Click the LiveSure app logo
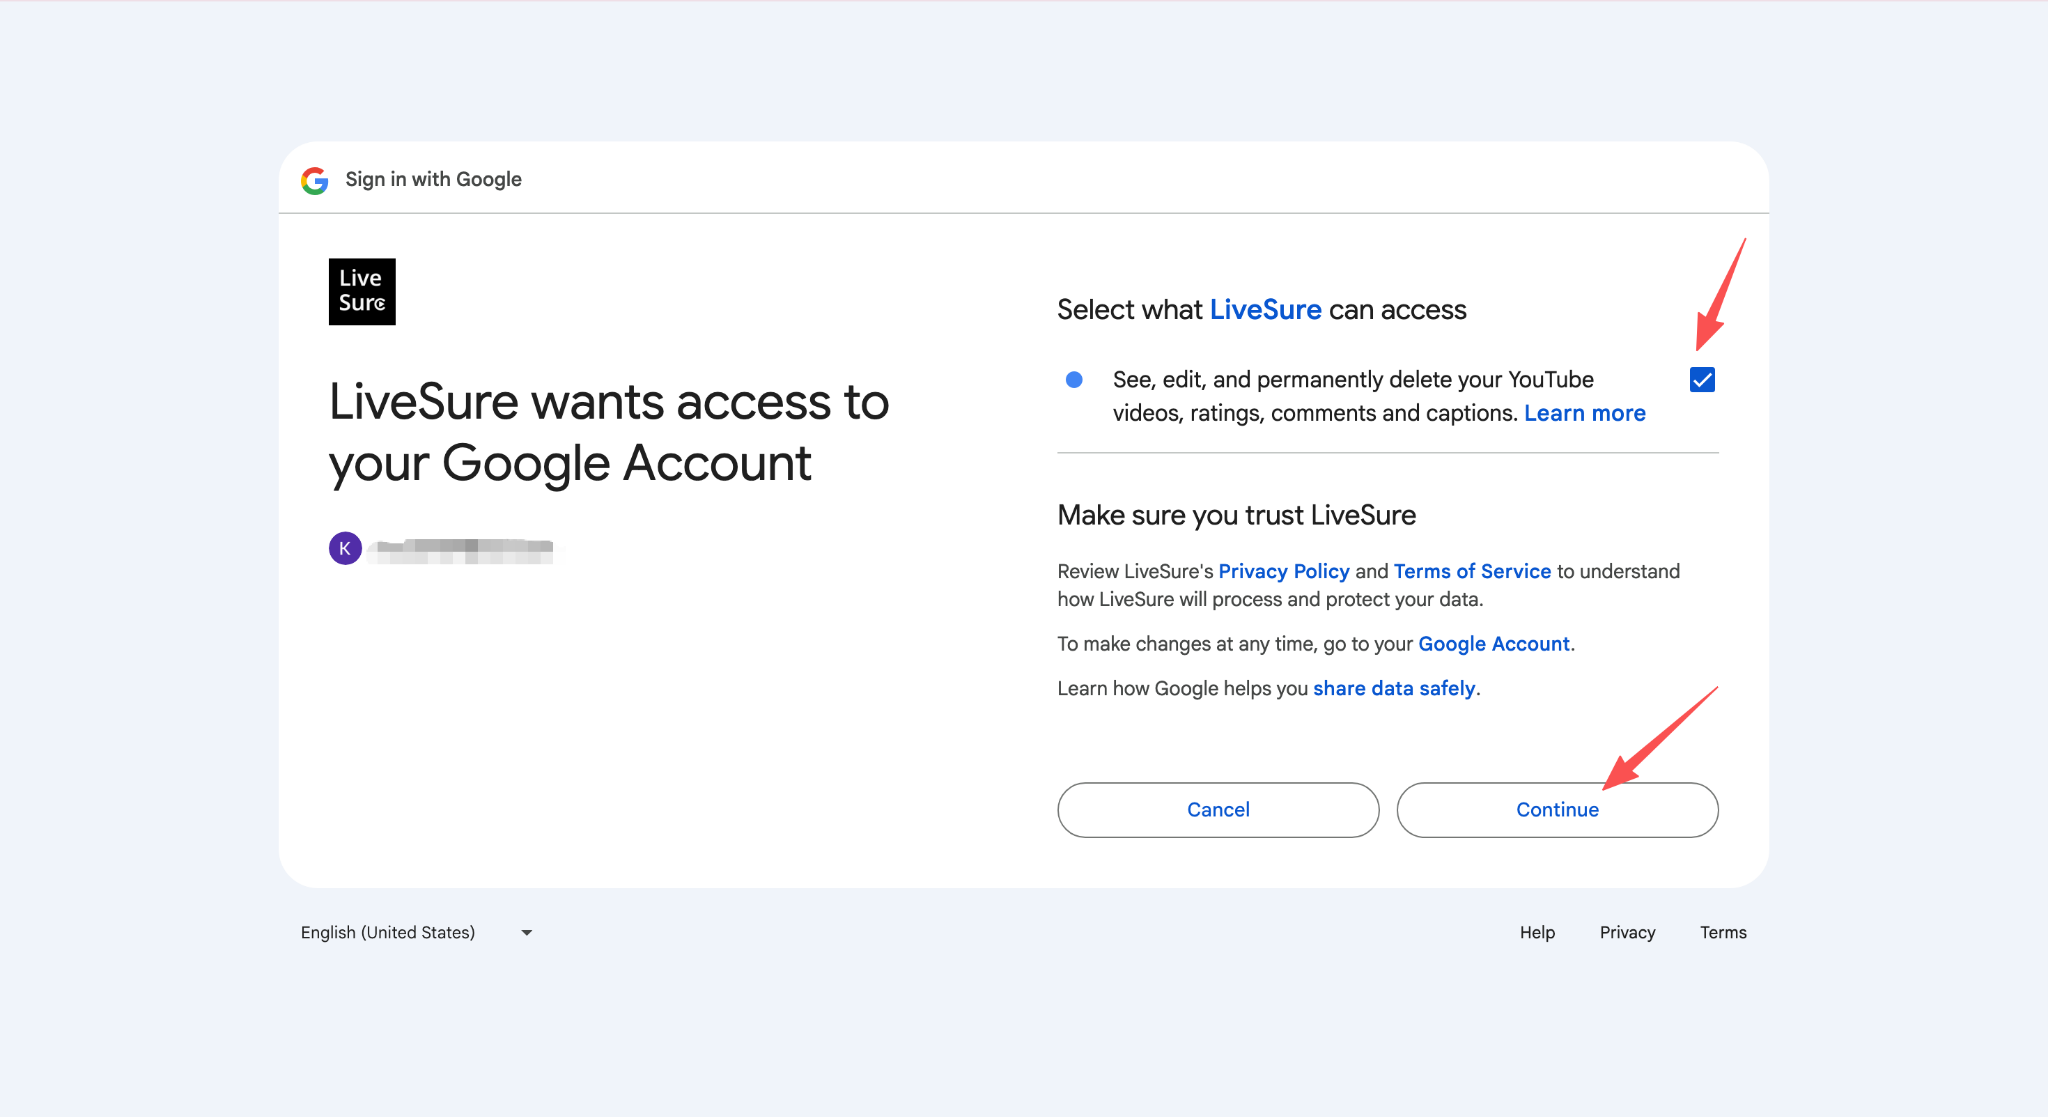Image resolution: width=2048 pixels, height=1117 pixels. click(362, 292)
